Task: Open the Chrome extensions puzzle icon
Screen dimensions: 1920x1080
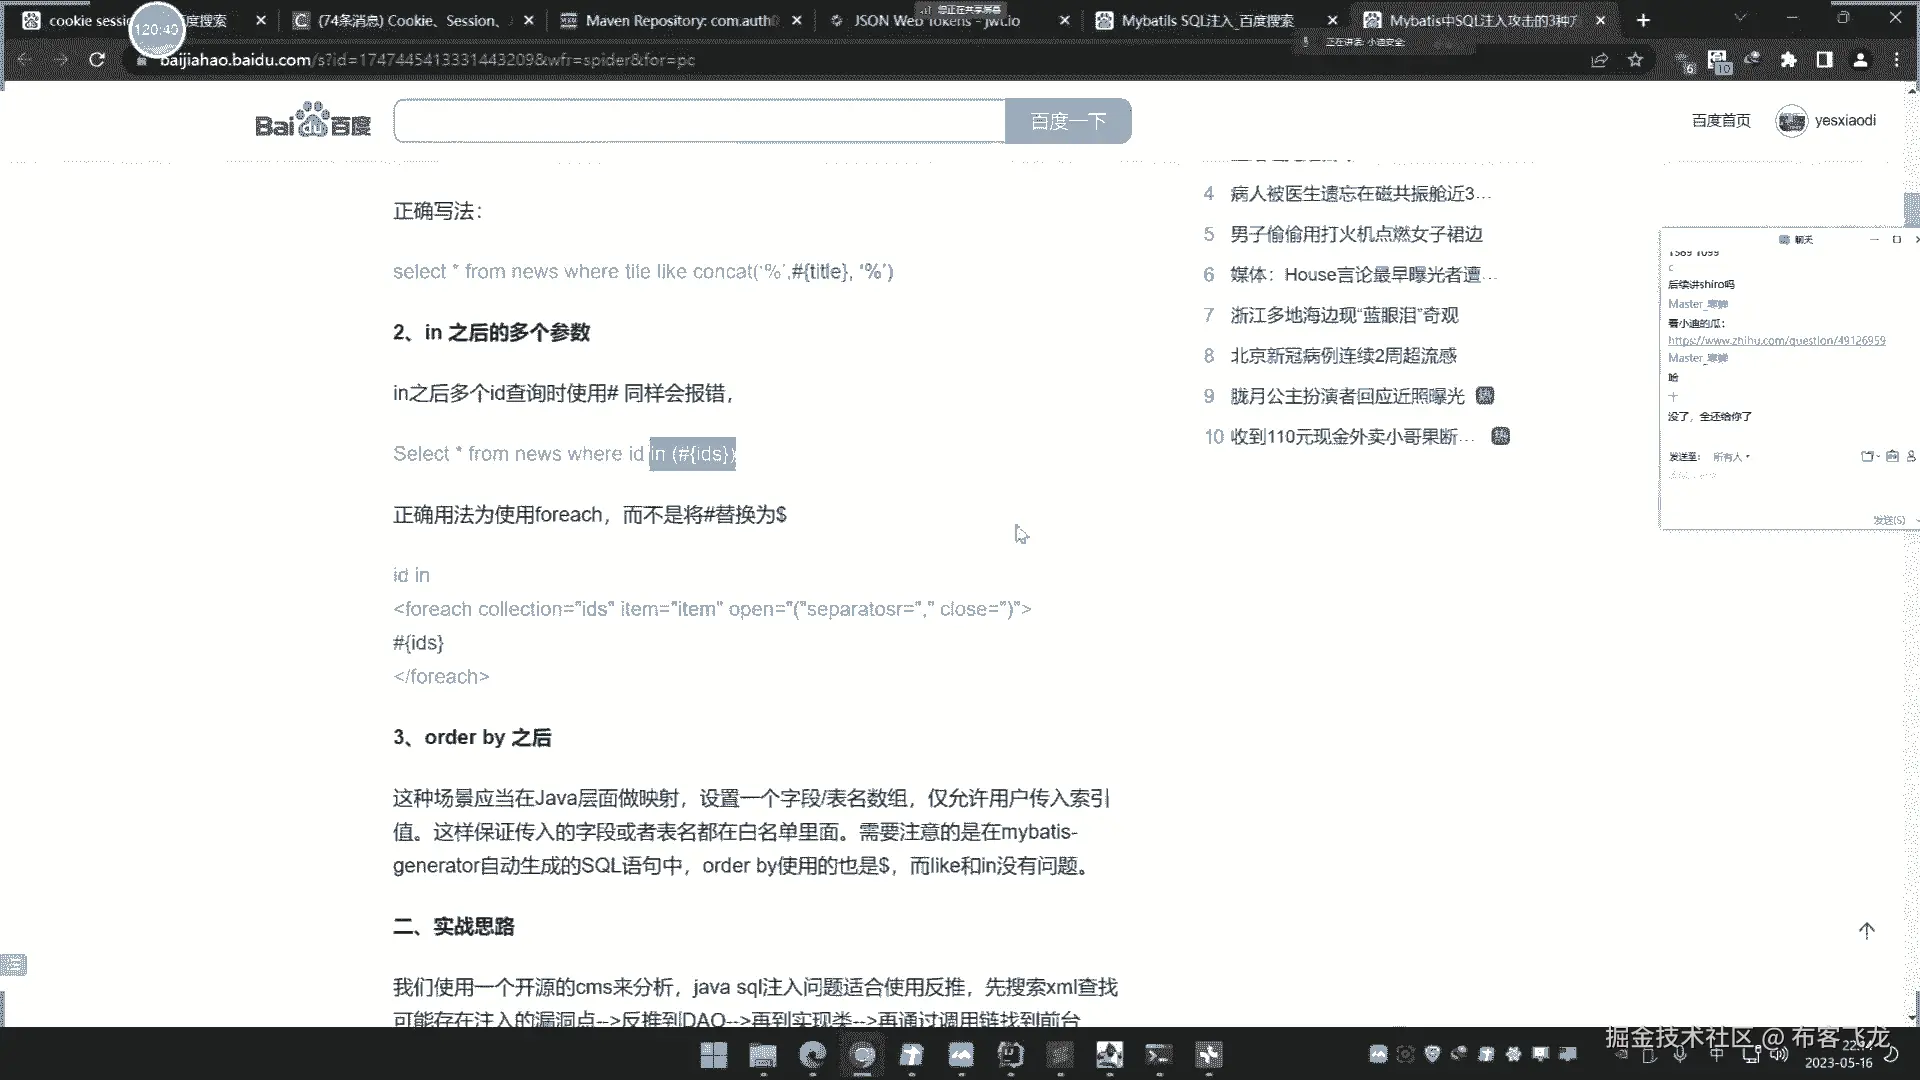Action: click(x=1788, y=60)
